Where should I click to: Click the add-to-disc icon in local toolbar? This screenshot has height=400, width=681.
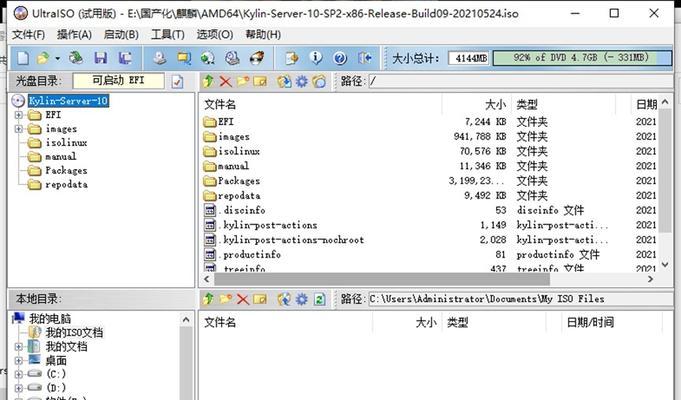tap(284, 299)
